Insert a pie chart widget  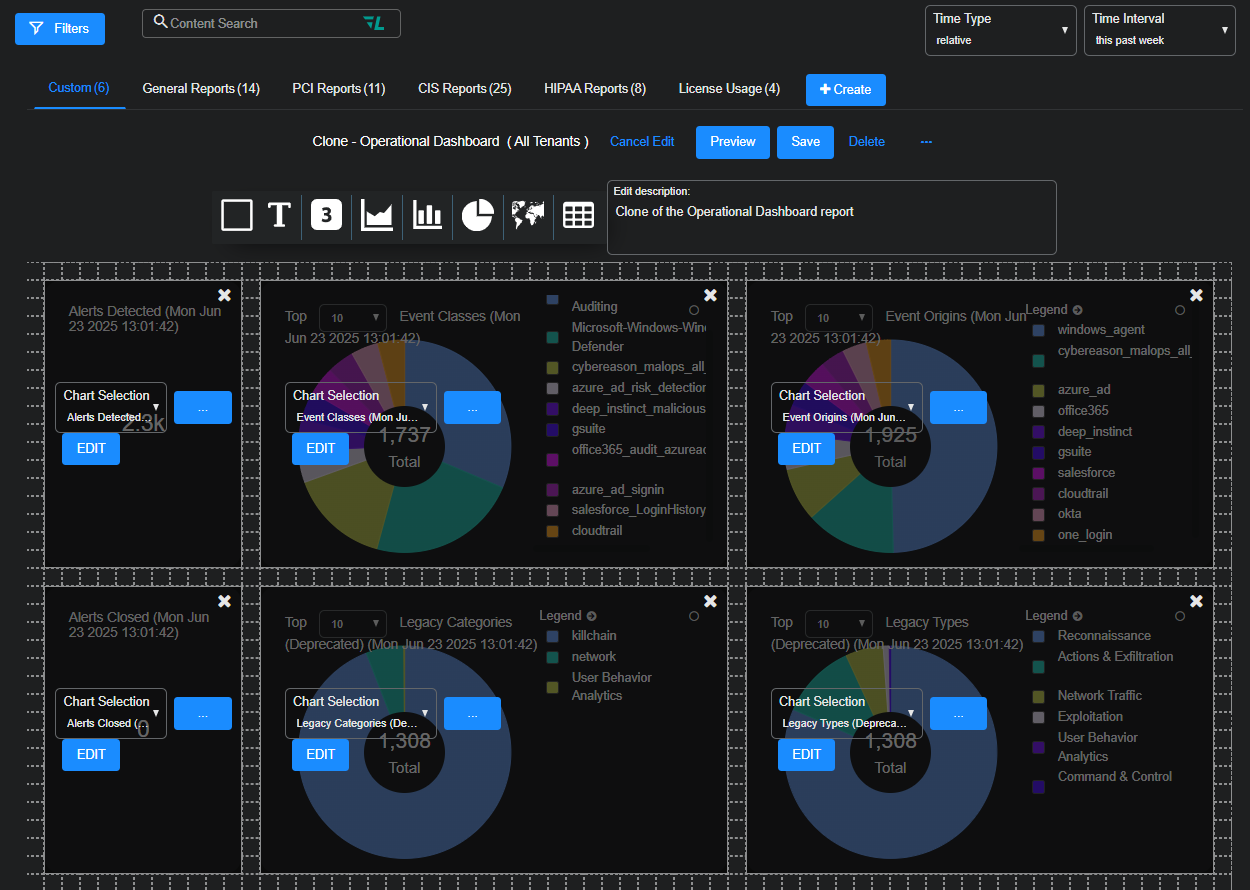(x=477, y=215)
